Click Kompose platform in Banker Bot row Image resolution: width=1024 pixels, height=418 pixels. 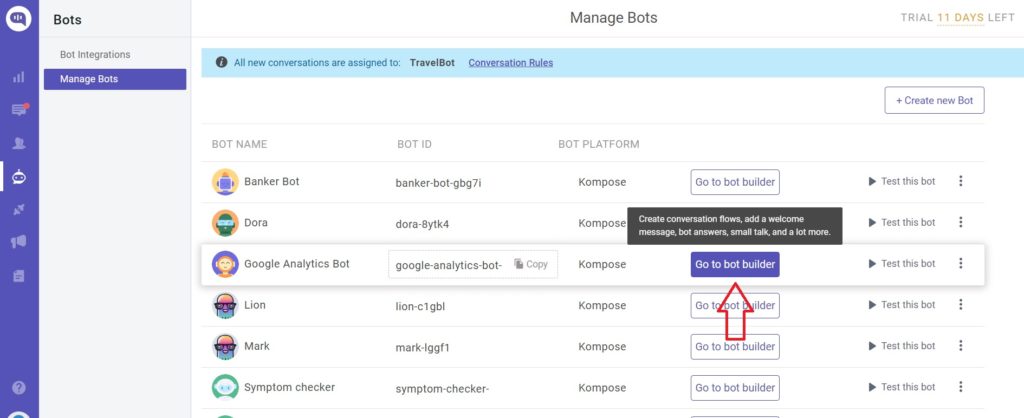(x=602, y=182)
